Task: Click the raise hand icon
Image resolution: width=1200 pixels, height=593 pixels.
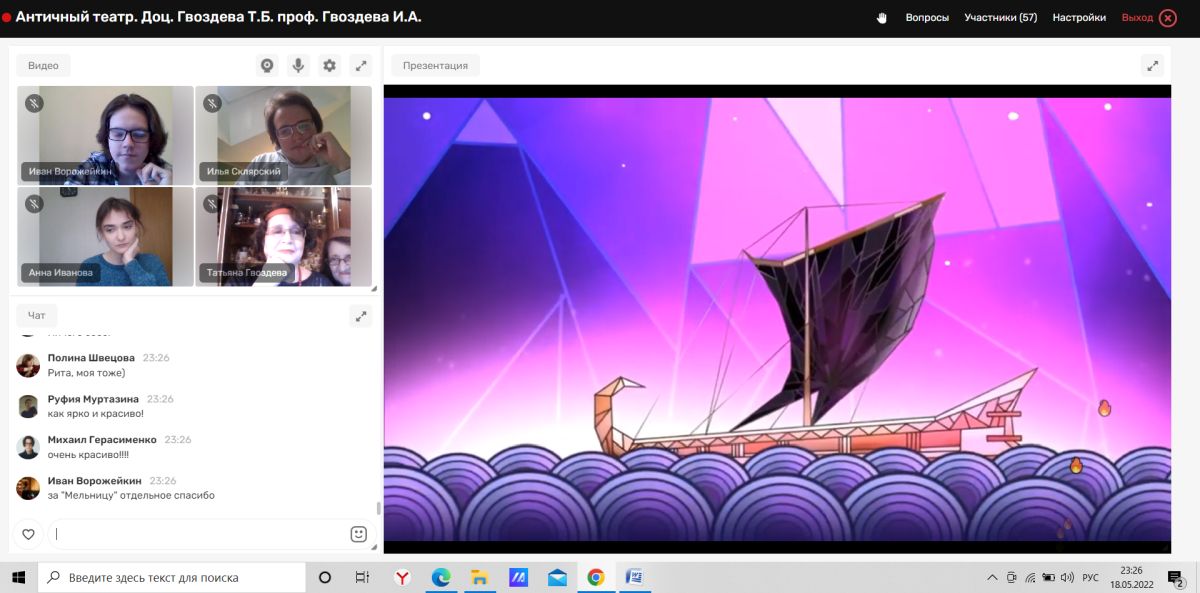Action: pos(881,18)
